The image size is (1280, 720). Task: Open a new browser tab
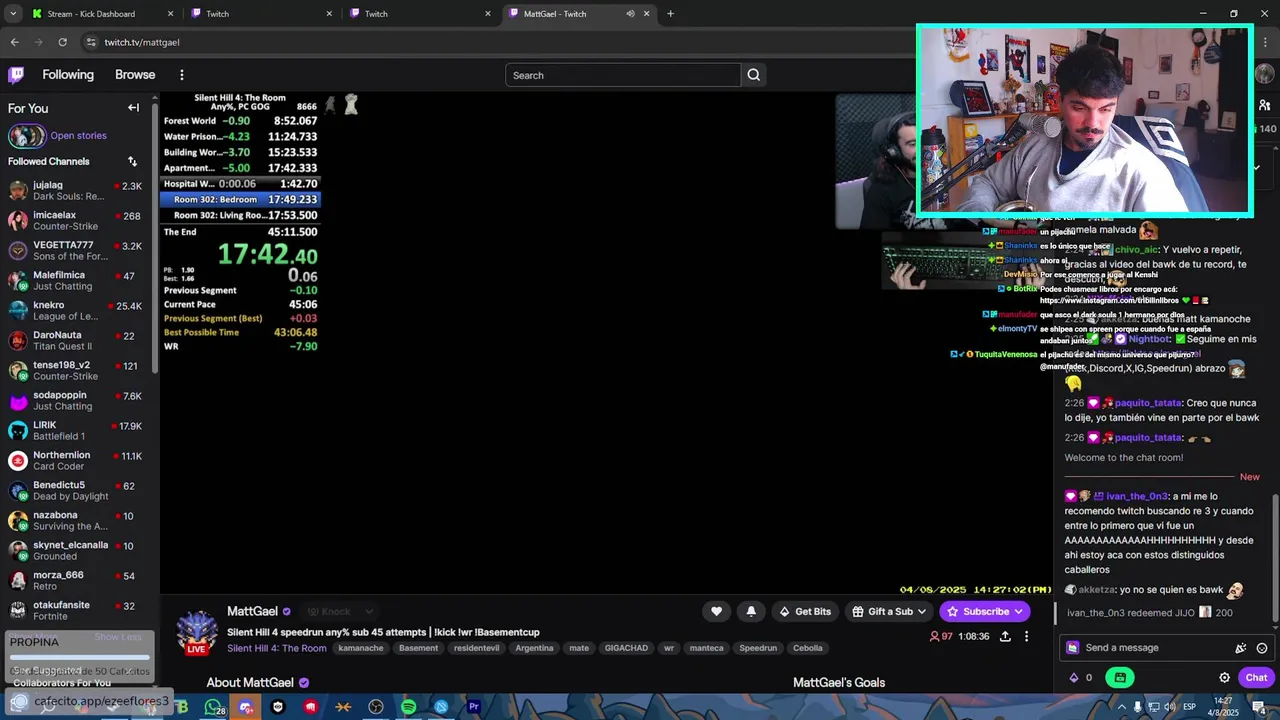[670, 14]
